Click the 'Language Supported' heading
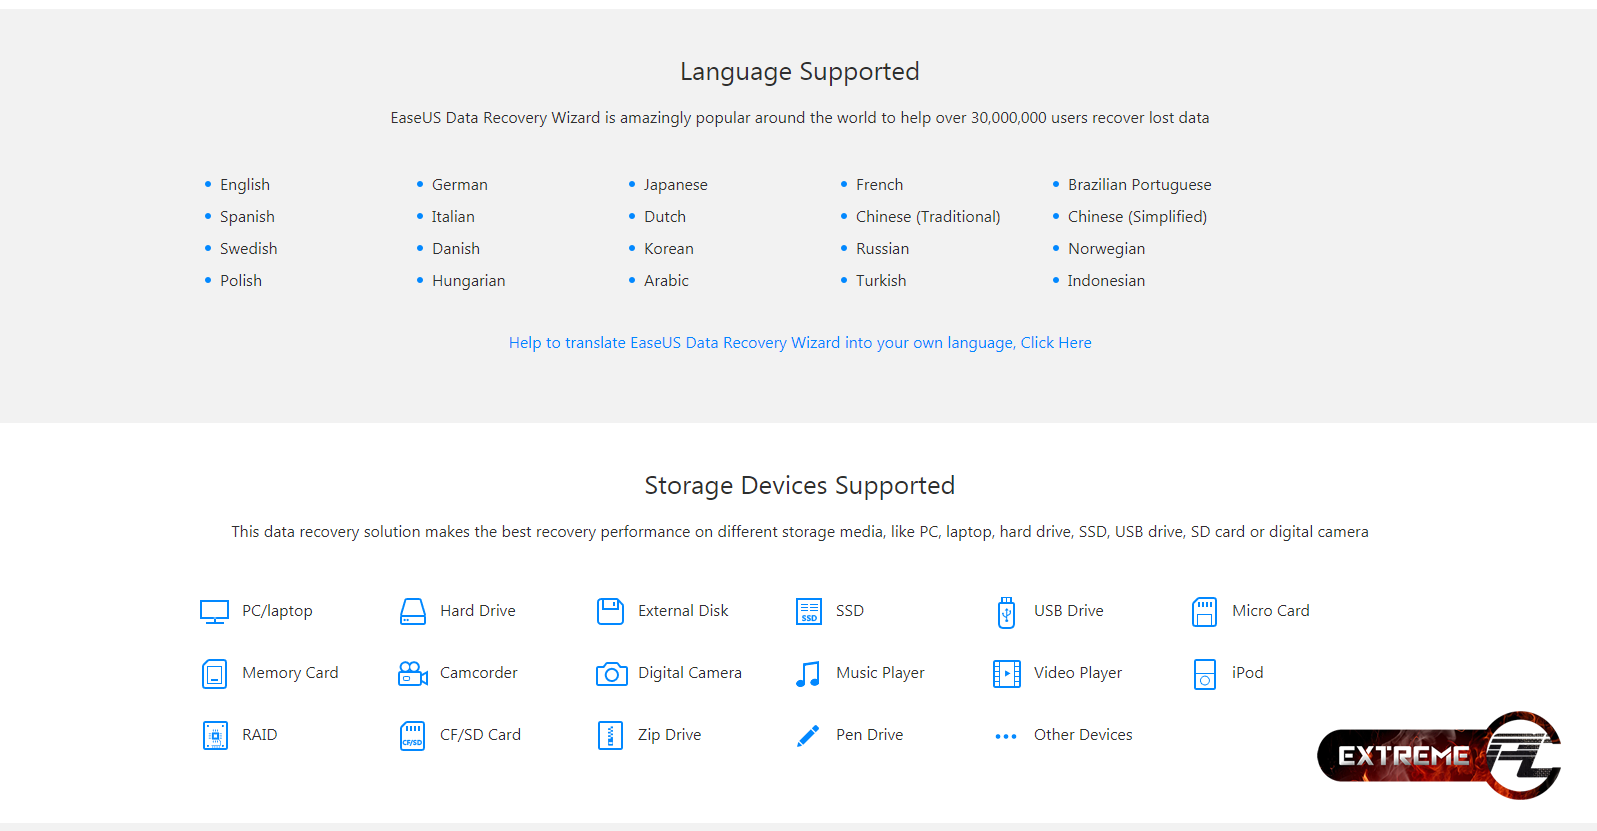 click(800, 72)
